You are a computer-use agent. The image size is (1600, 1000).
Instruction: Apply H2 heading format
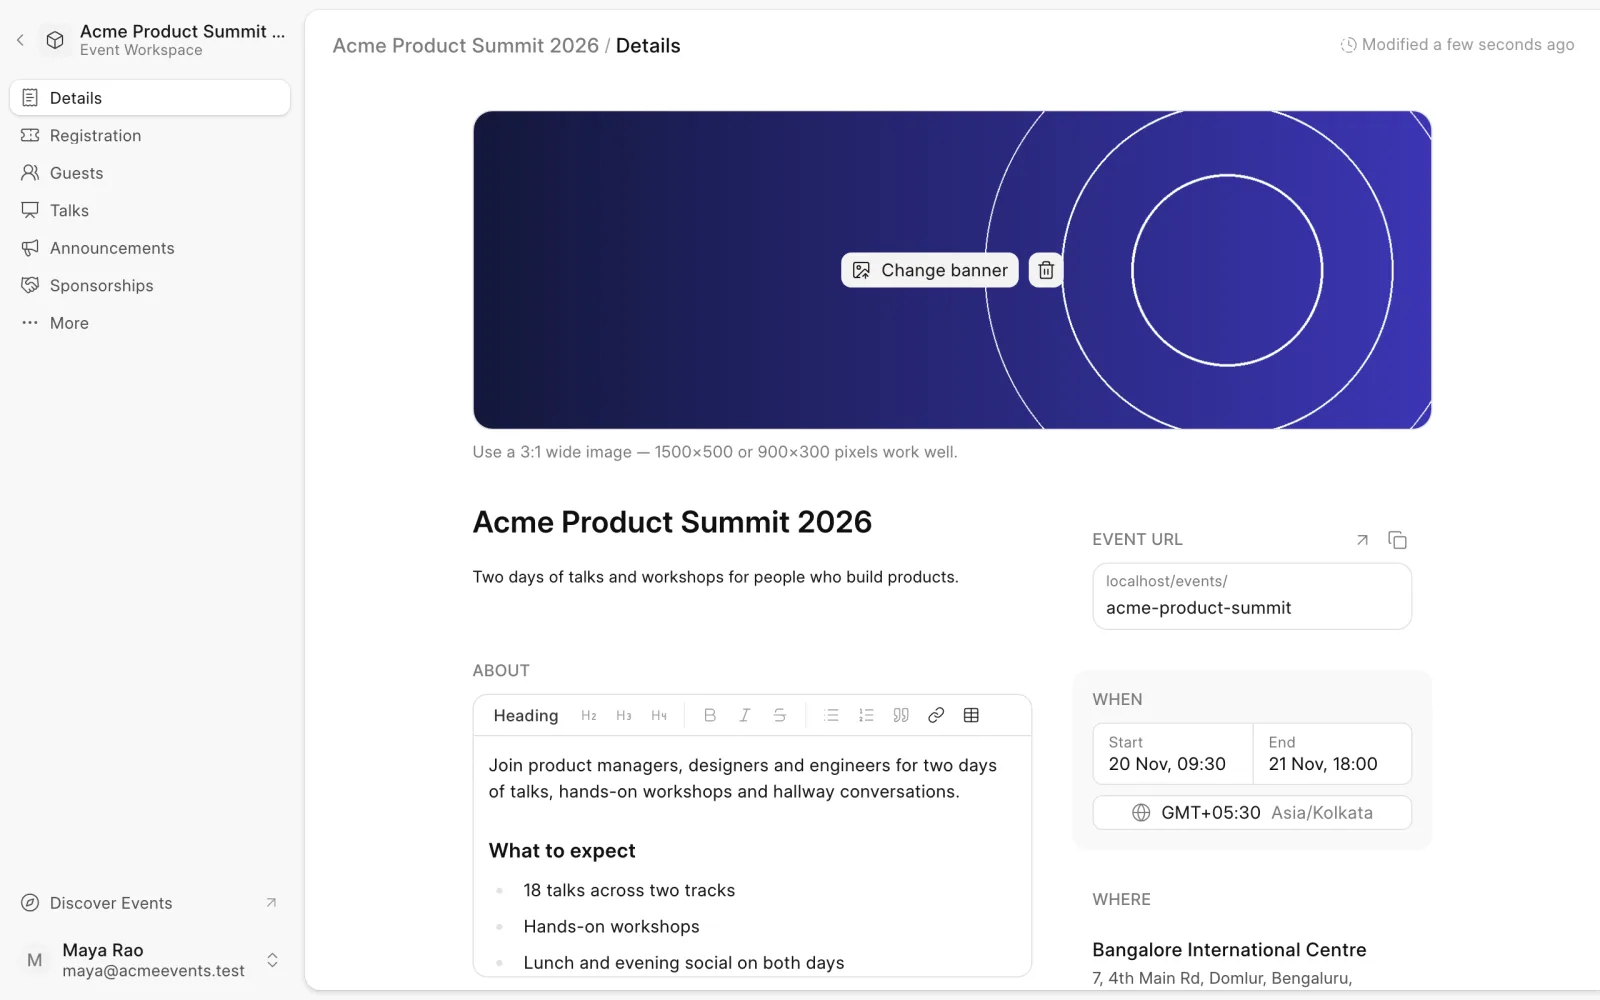[589, 715]
